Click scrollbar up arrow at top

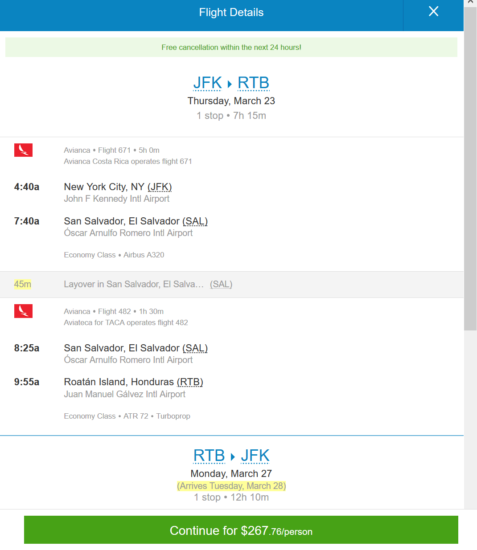[470, 2]
